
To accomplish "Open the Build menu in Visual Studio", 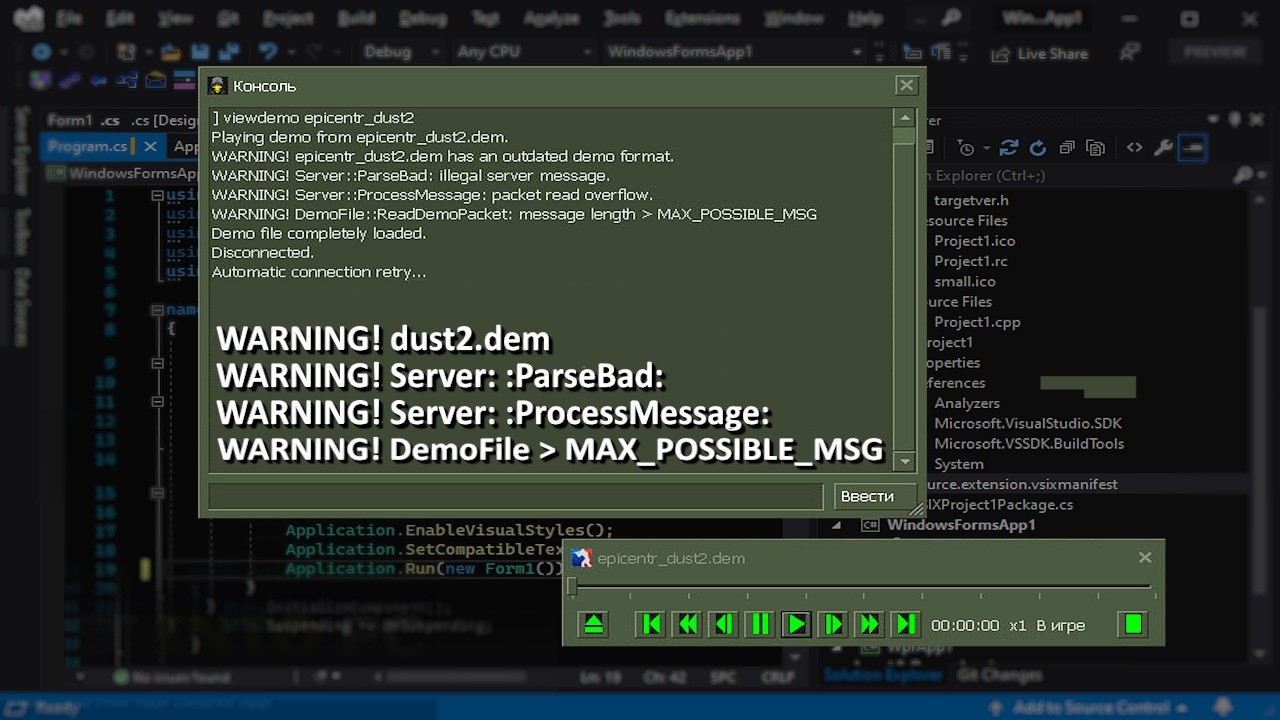I will [357, 18].
